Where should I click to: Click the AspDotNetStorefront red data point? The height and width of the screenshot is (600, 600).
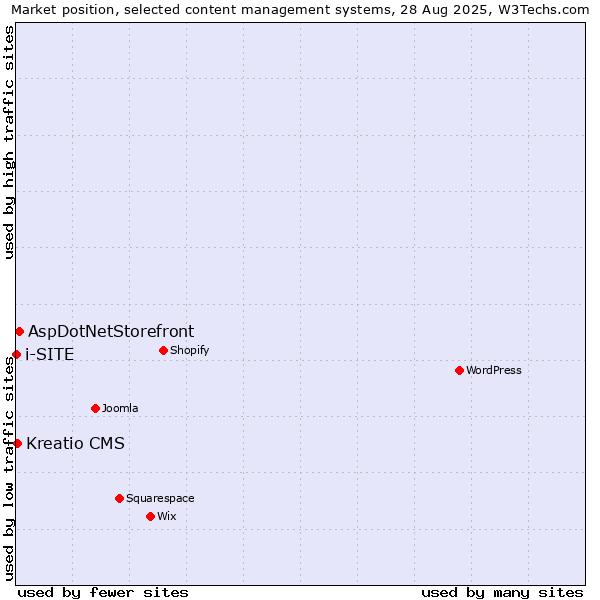click(x=20, y=331)
